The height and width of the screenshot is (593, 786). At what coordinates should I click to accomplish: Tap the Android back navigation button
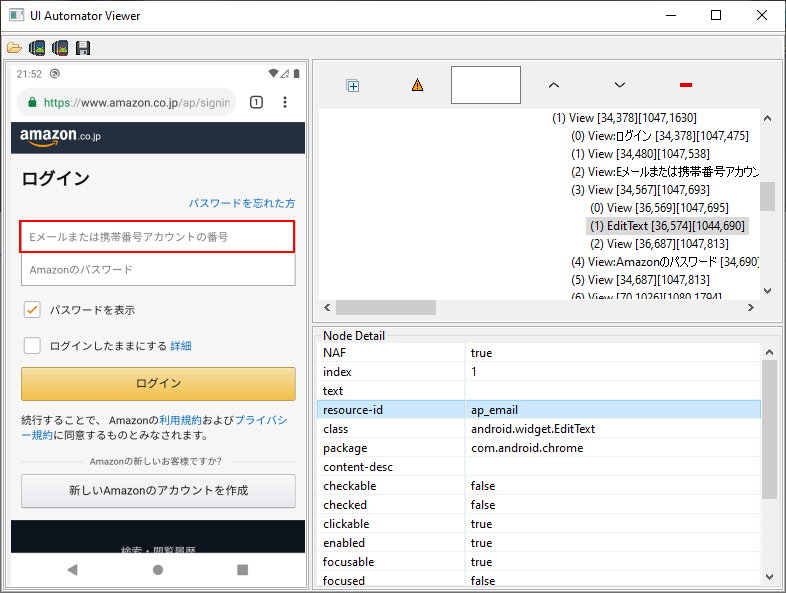pyautogui.click(x=73, y=569)
